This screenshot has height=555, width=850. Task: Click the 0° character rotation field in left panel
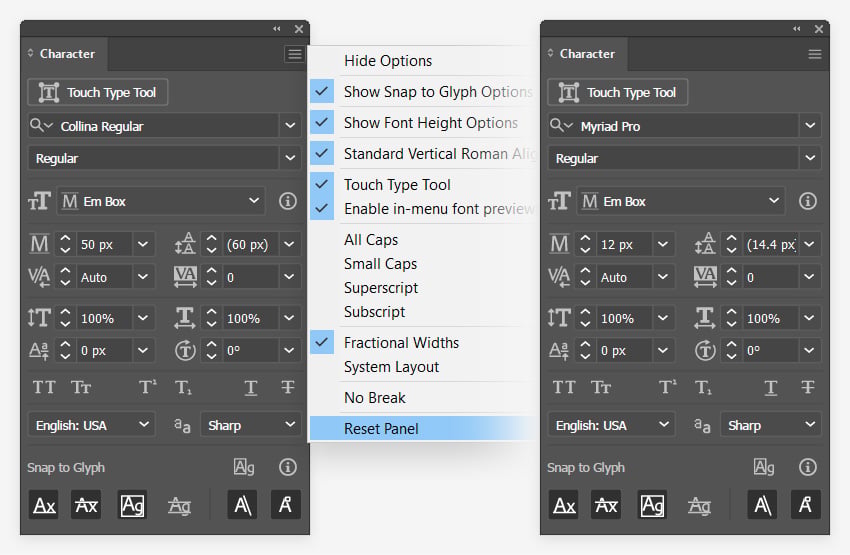(x=251, y=351)
